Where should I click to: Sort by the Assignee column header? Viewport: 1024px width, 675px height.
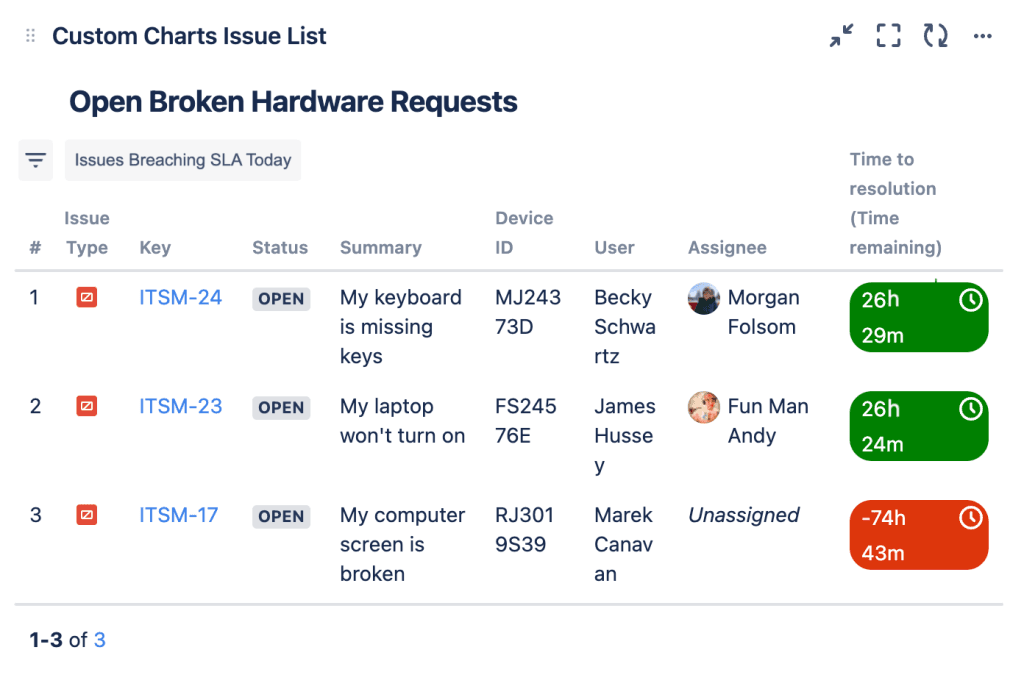click(x=727, y=248)
